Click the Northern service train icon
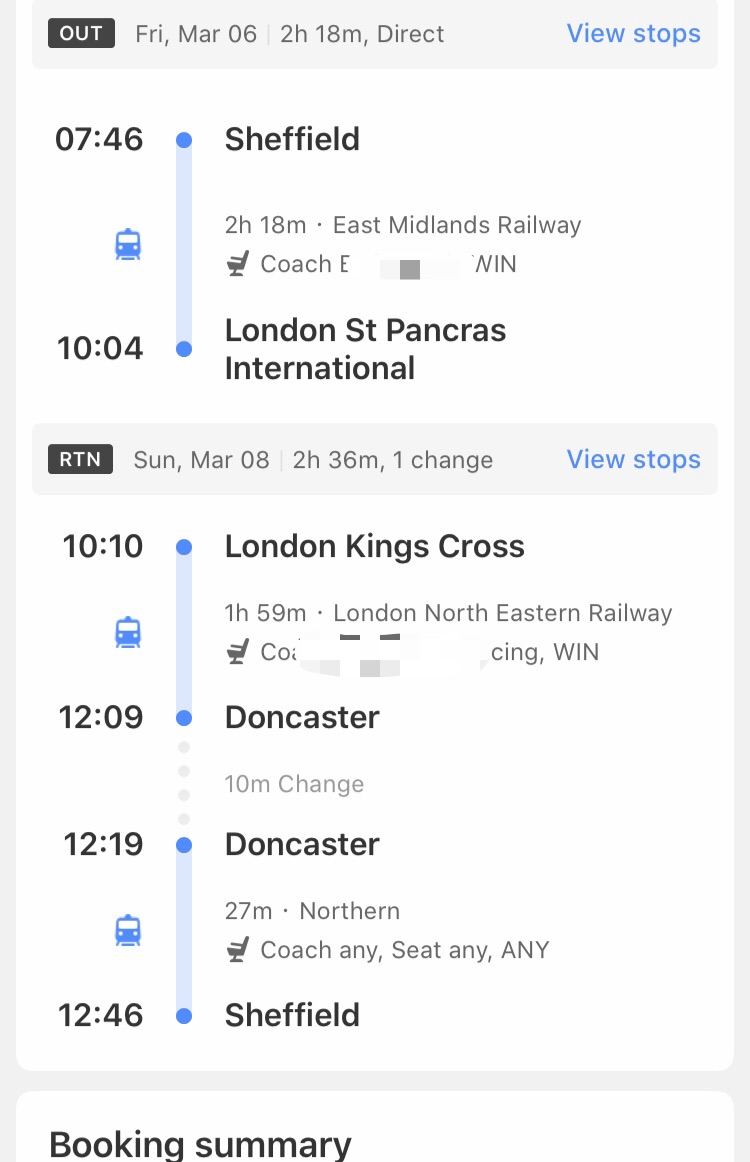Image resolution: width=750 pixels, height=1162 pixels. pos(128,930)
